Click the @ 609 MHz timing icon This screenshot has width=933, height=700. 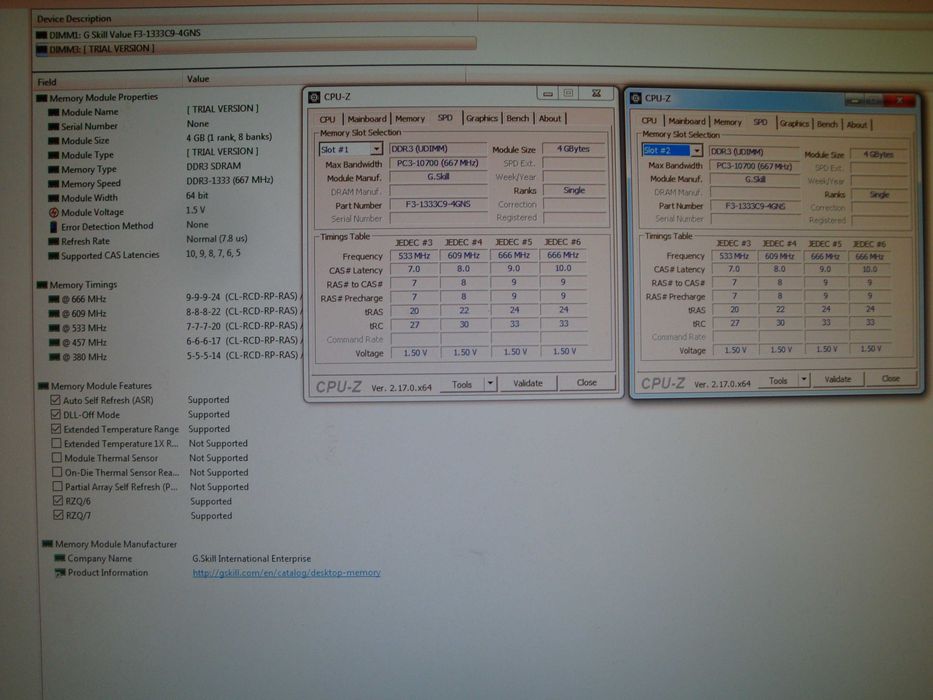pyautogui.click(x=54, y=314)
